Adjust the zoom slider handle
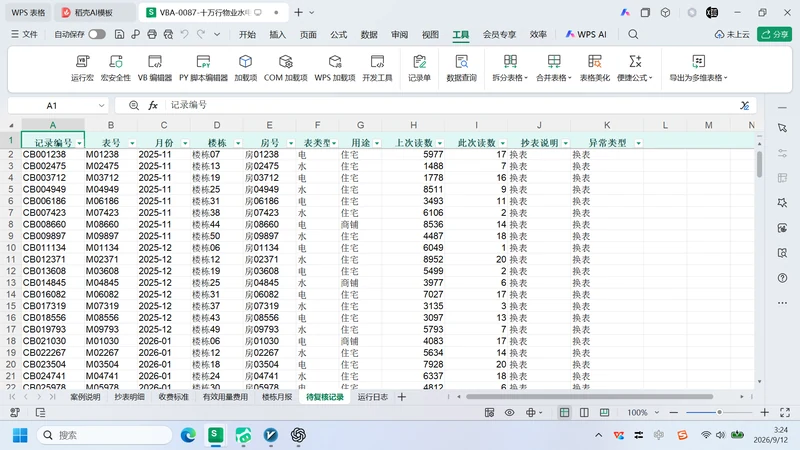The height and width of the screenshot is (450, 800). 719,412
